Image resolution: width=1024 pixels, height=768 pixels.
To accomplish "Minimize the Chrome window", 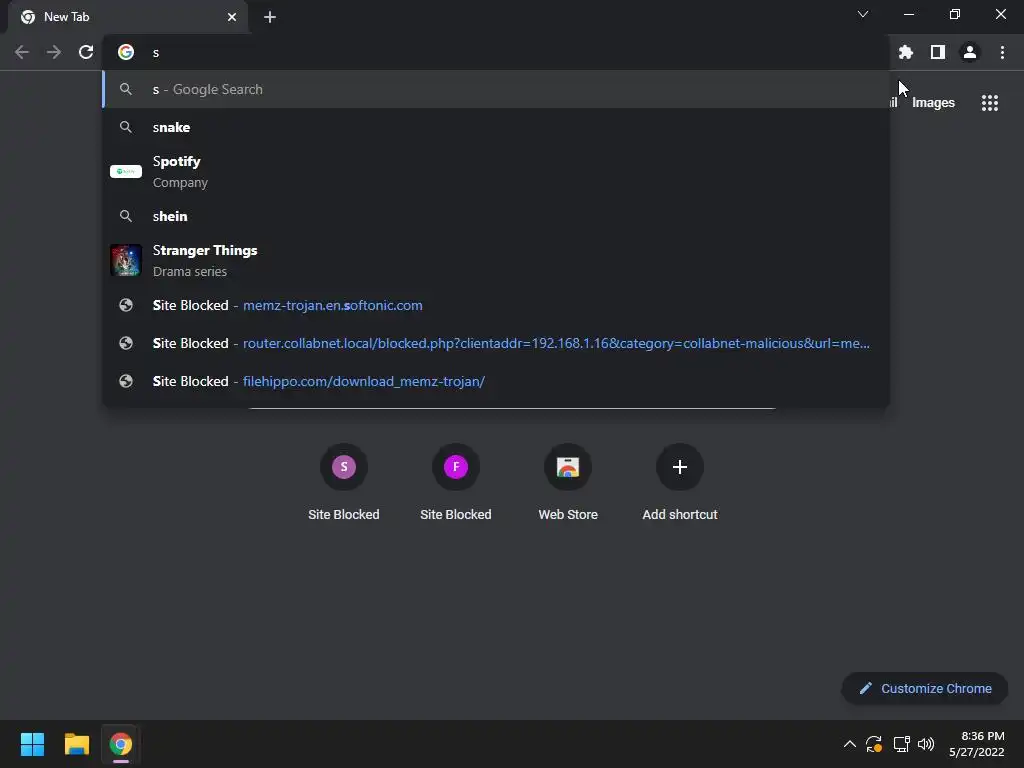I will (908, 14).
